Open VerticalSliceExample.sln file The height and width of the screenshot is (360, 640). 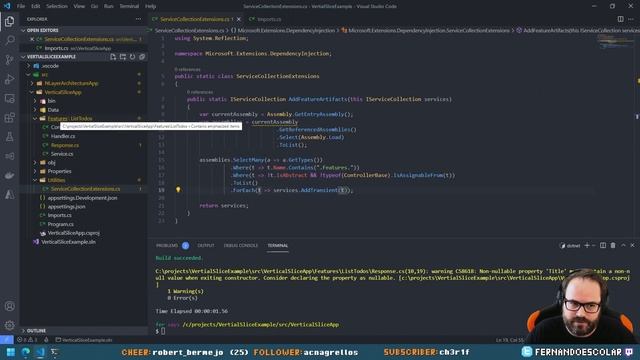click(68, 242)
